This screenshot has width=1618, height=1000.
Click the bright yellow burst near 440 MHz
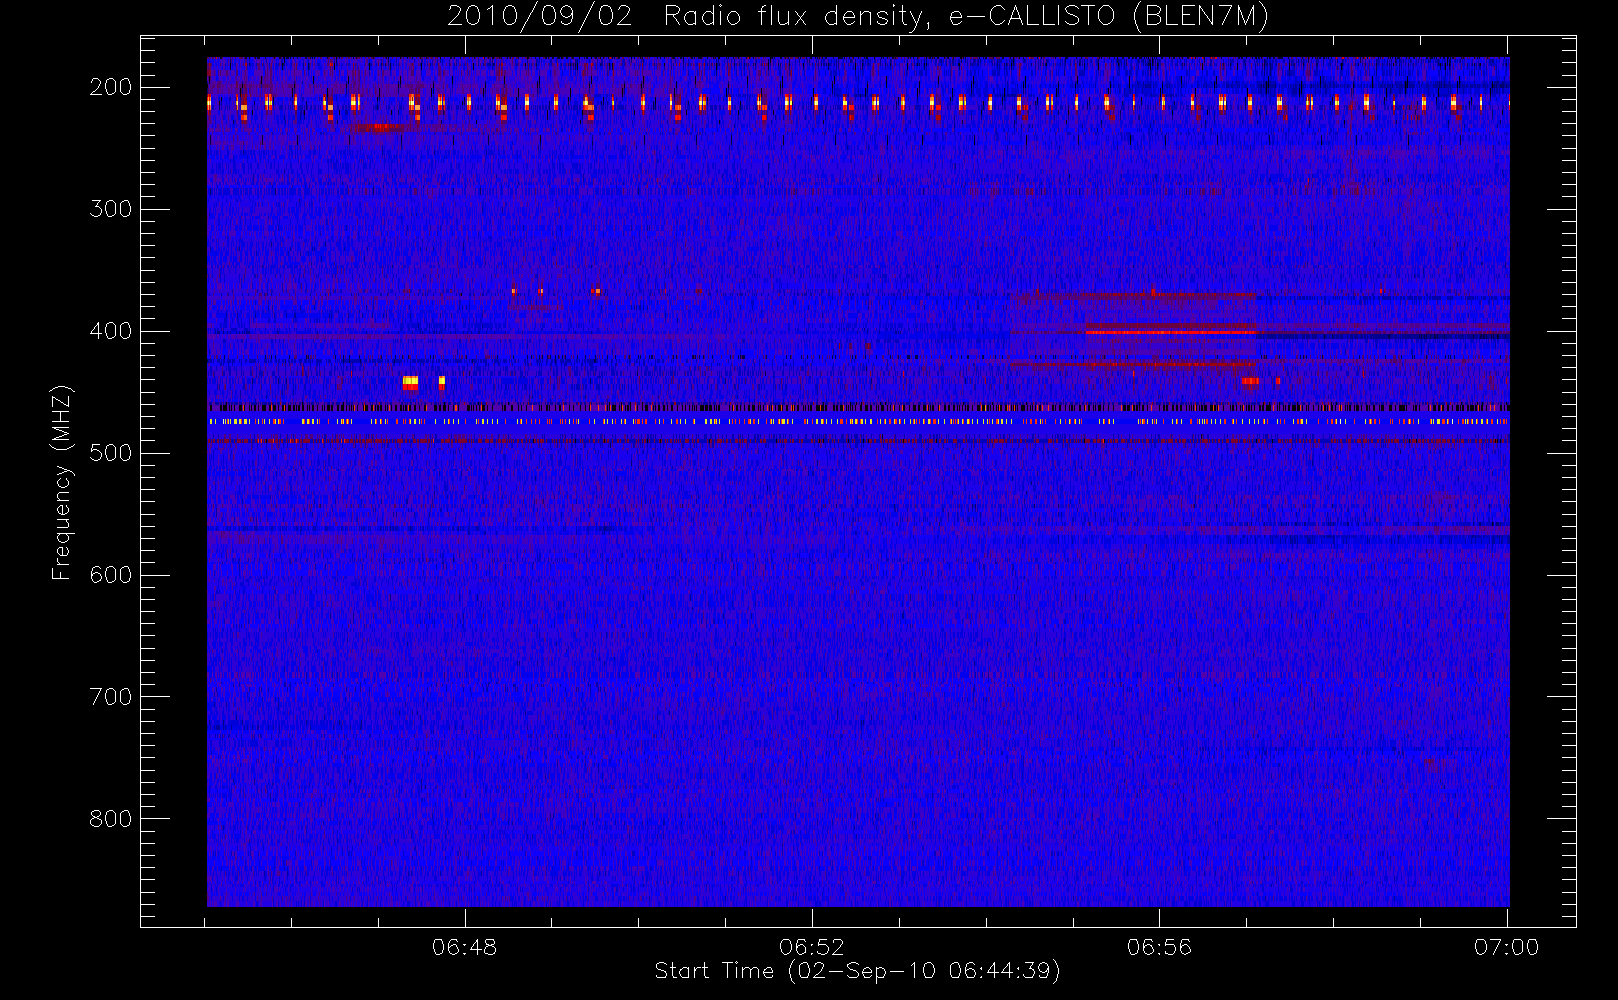(x=410, y=382)
